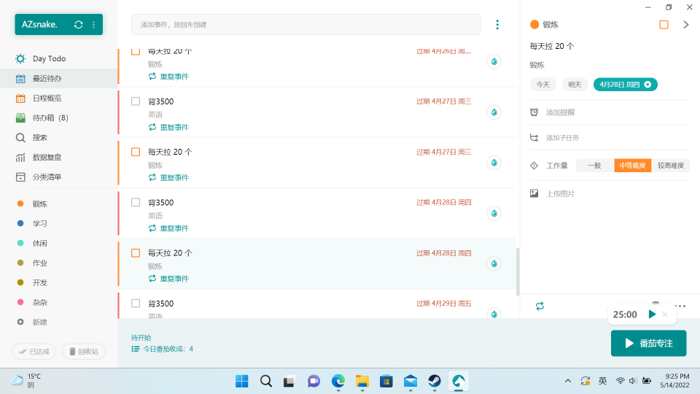Focus the 添加事件 input field

click(306, 25)
